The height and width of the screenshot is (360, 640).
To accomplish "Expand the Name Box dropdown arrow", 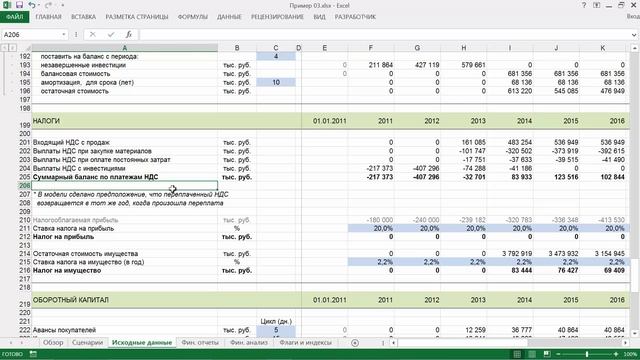I will [x=64, y=35].
